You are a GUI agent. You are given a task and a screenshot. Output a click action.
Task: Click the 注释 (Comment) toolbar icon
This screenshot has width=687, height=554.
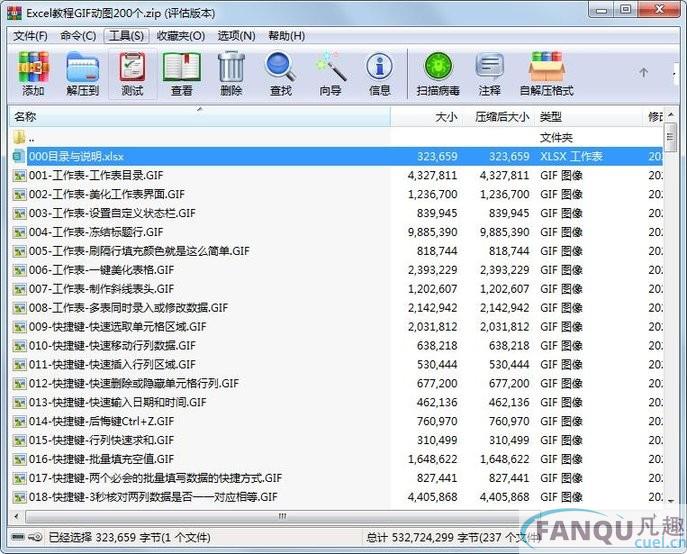(x=489, y=67)
